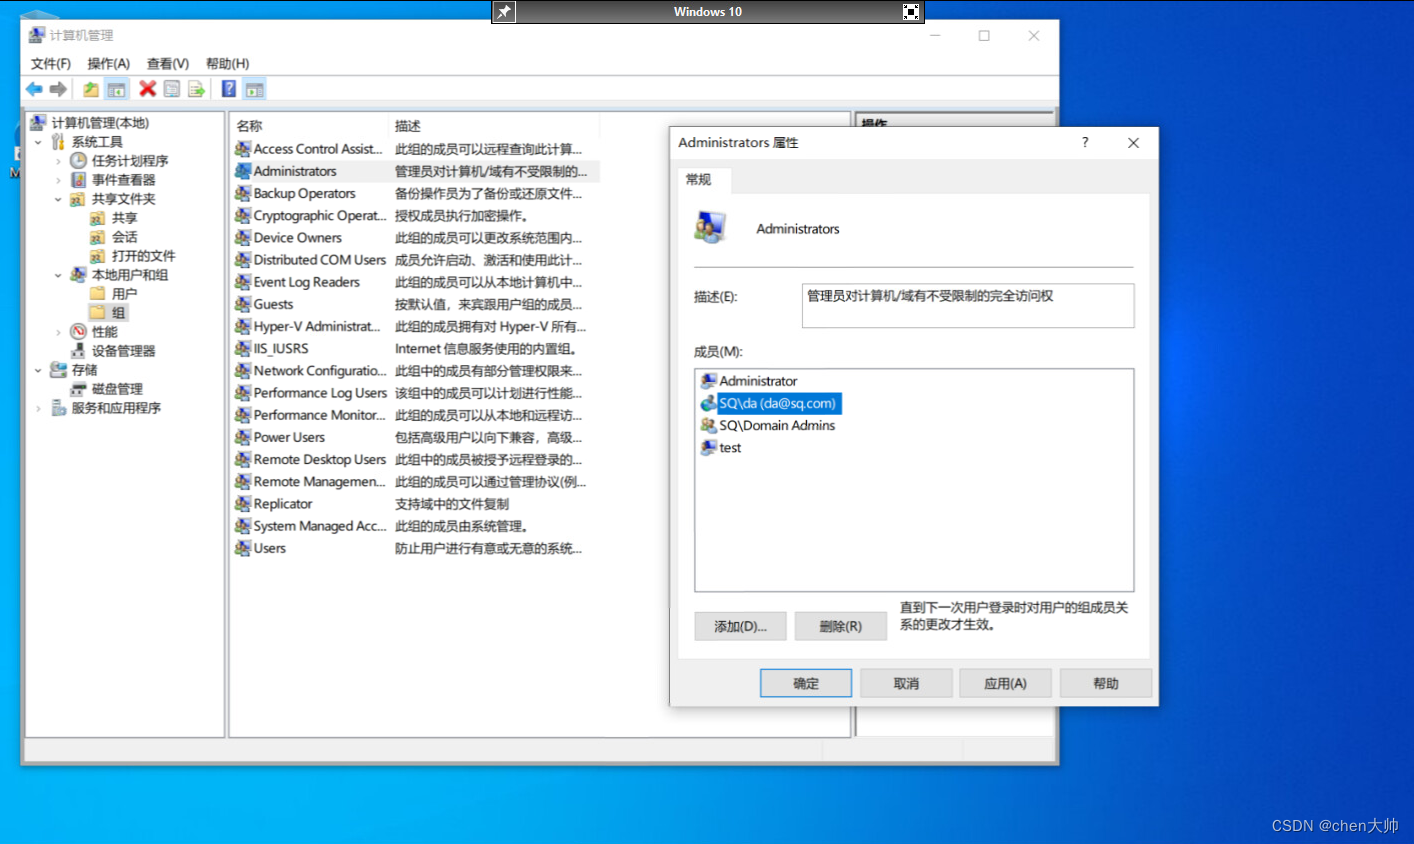Confirm with the 确定 button

tap(806, 683)
